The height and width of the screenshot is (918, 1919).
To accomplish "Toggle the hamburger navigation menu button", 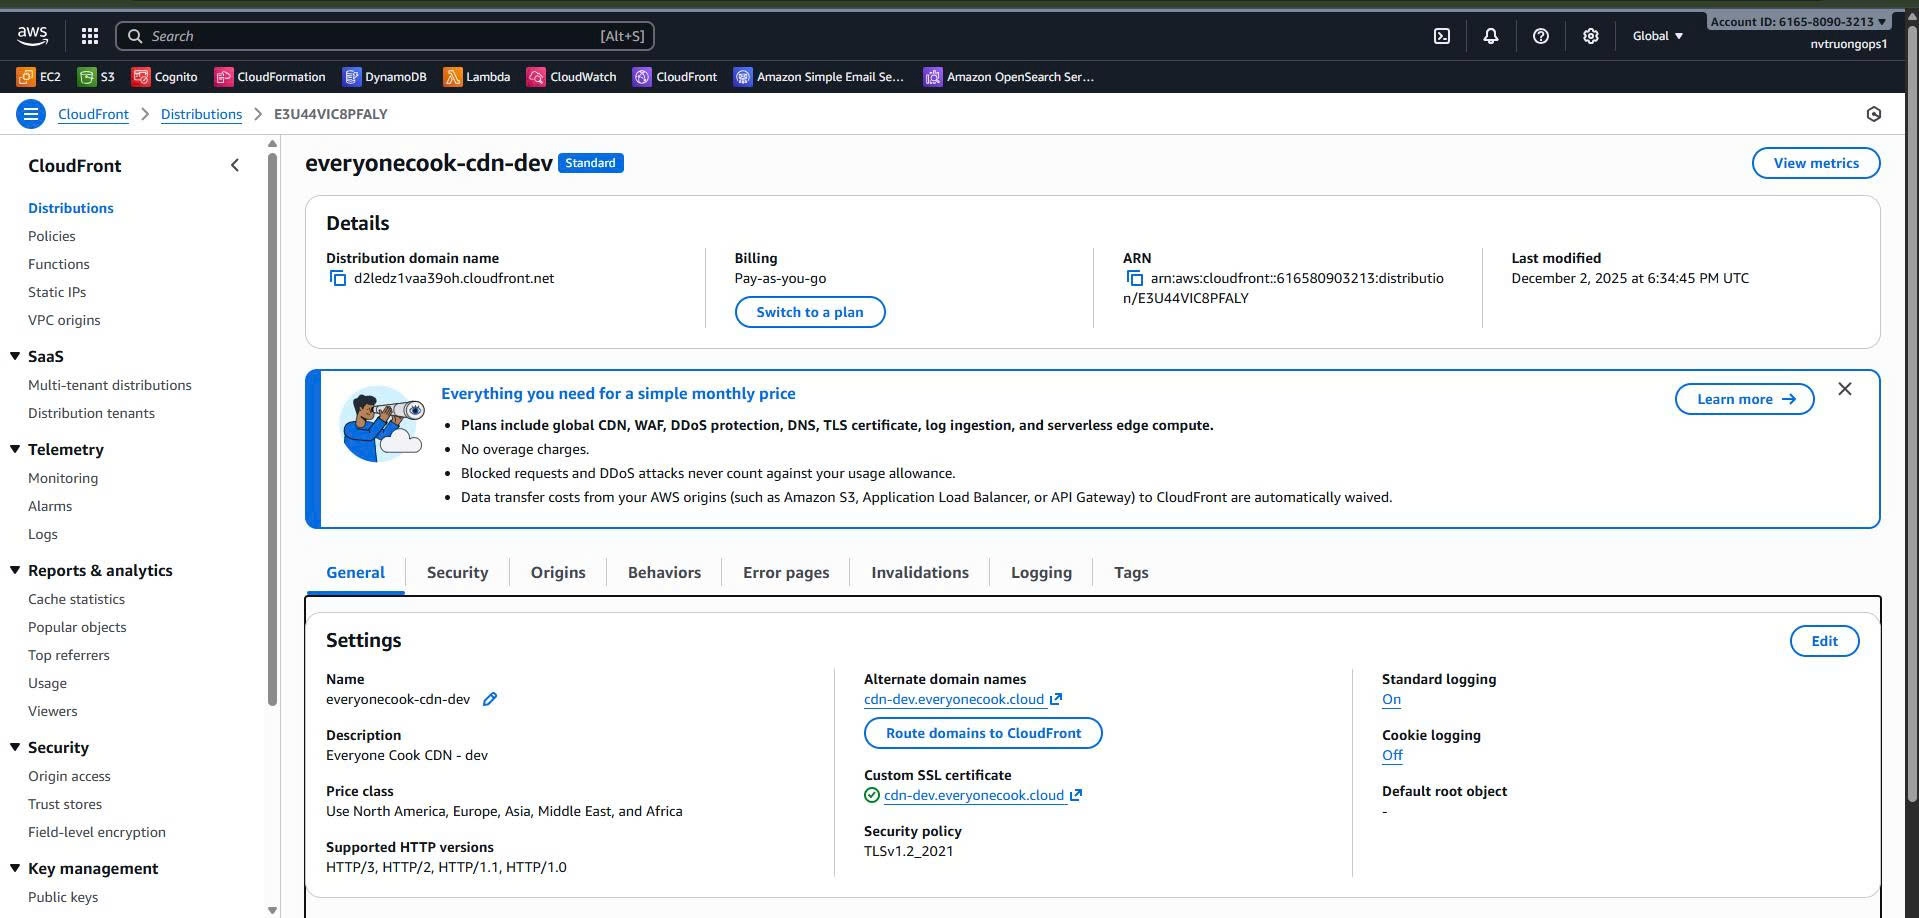I will coord(31,114).
